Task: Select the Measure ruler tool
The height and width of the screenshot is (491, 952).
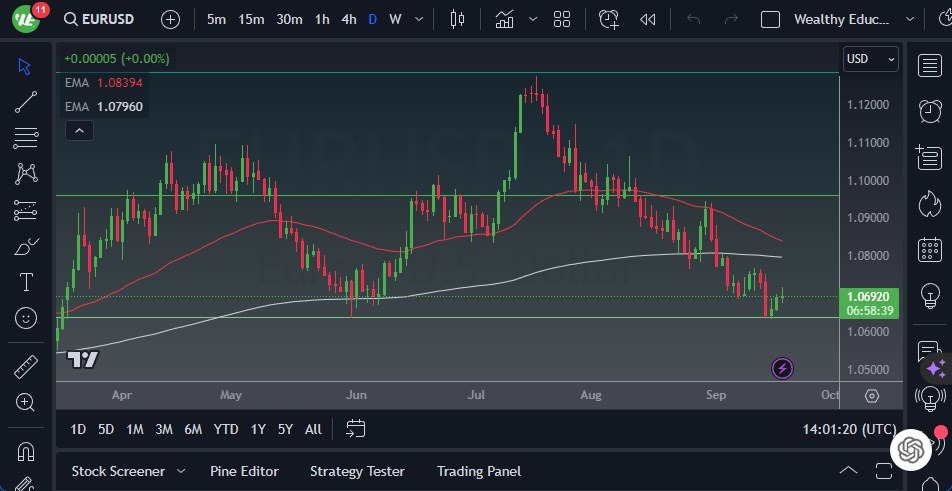Action: point(26,366)
